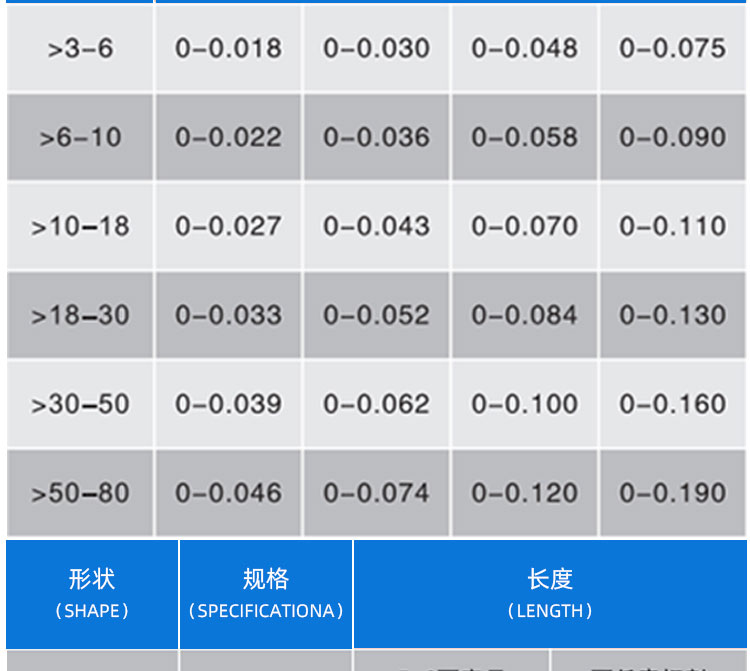Click the 0-0.084 value cell
750x671 pixels.
coord(524,315)
